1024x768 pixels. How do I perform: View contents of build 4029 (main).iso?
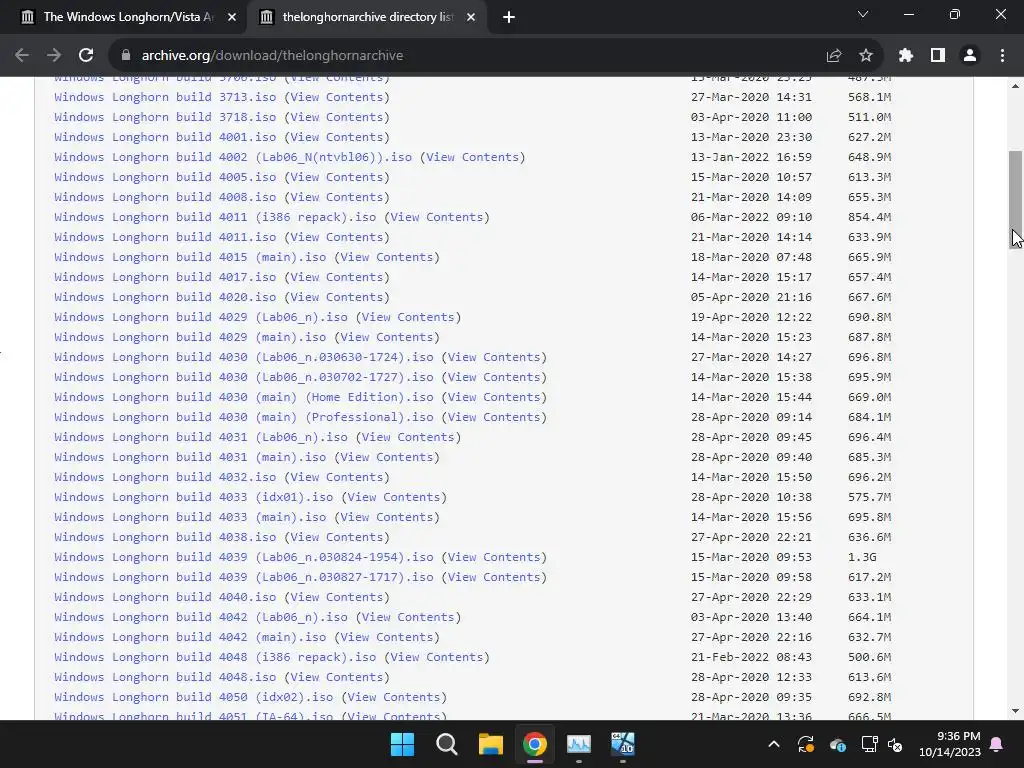[387, 338]
